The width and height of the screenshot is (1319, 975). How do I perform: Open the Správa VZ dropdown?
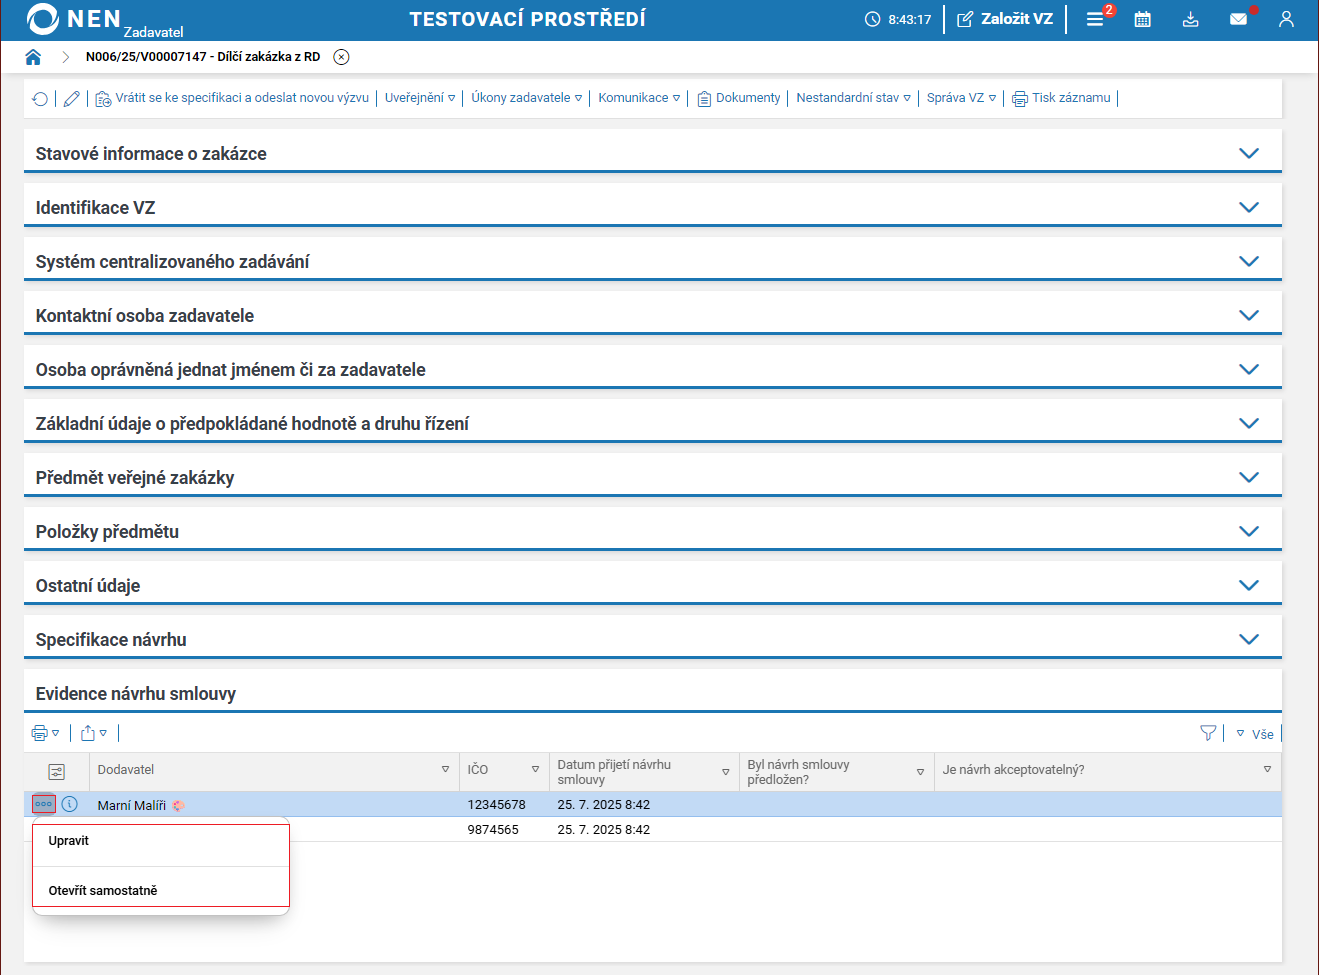coord(962,98)
